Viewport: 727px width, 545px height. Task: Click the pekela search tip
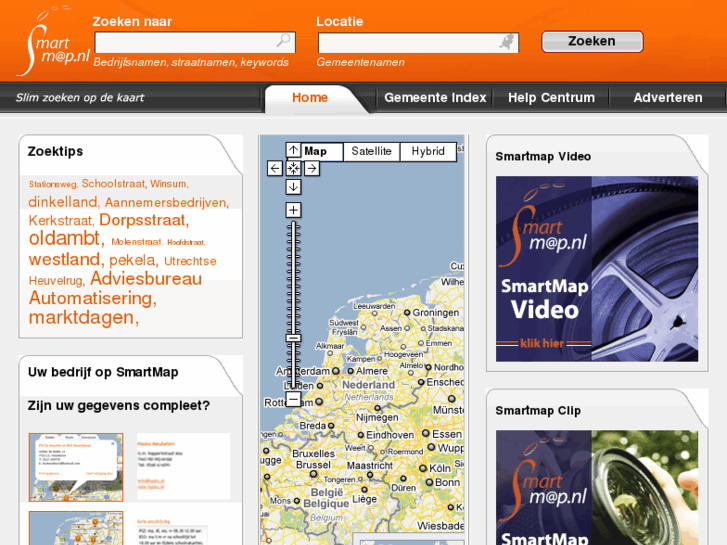tap(134, 261)
